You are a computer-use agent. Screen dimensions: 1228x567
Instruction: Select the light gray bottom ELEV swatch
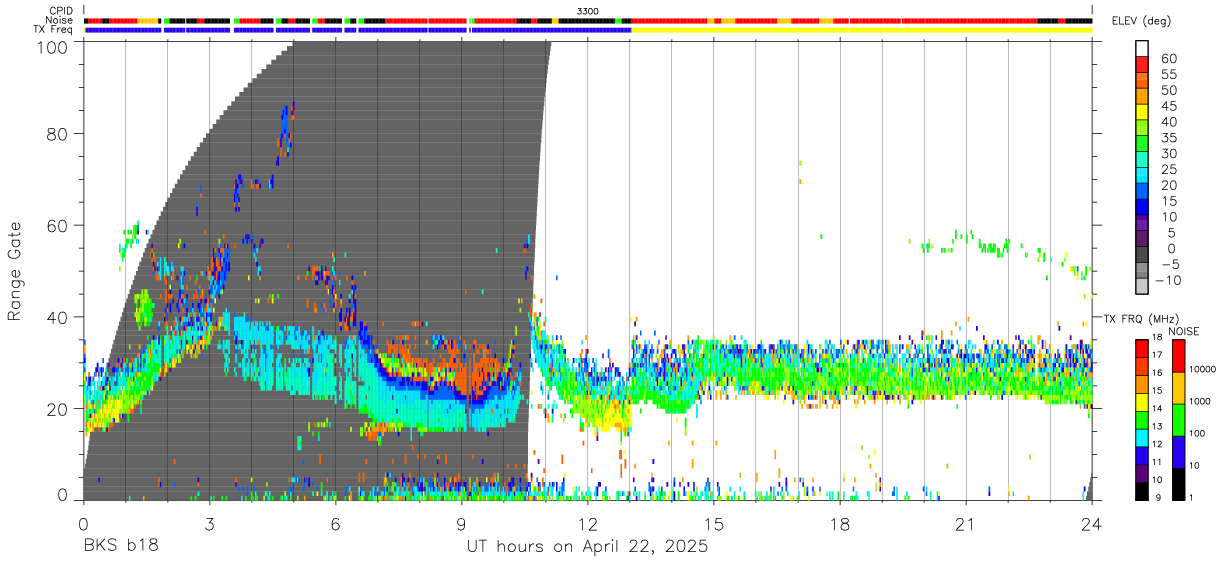1141,287
